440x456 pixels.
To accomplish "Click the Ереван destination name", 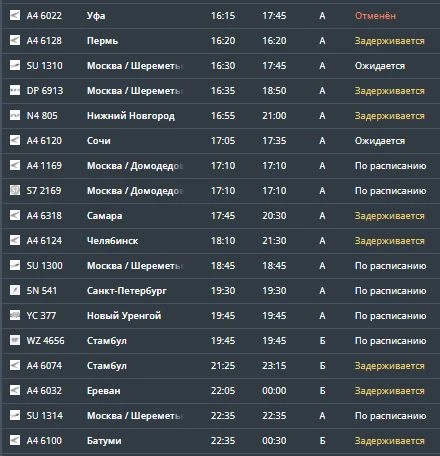I will tap(103, 391).
